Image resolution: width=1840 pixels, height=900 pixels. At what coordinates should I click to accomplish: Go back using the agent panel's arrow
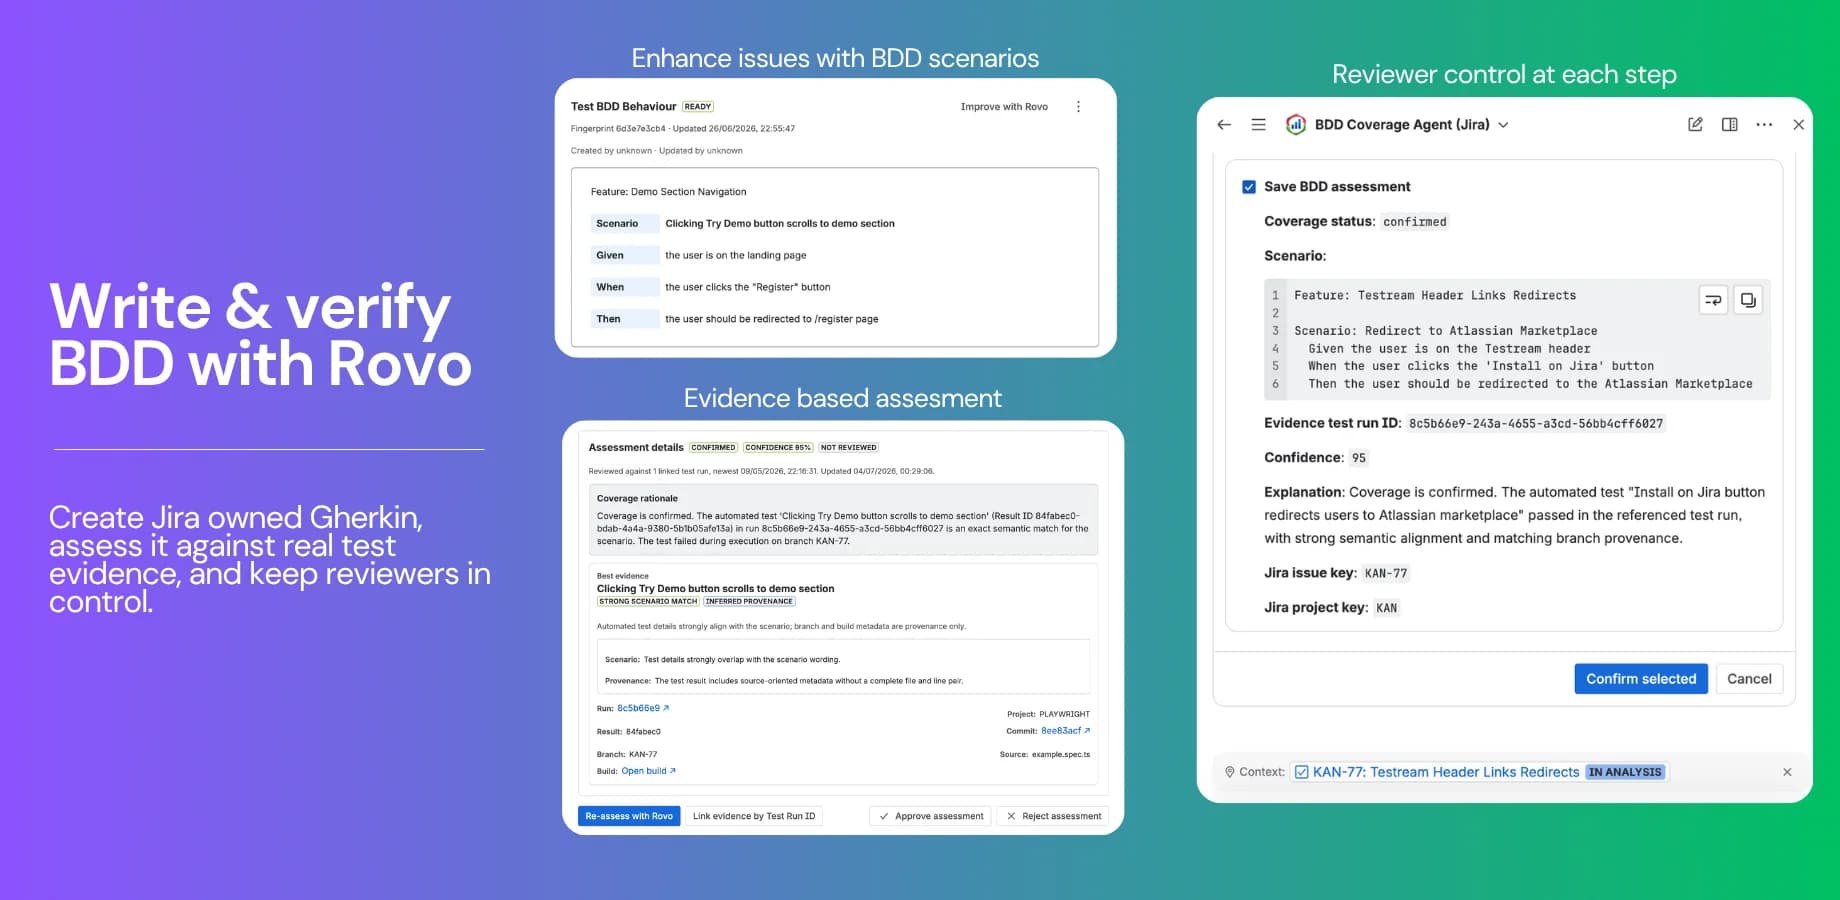click(x=1224, y=125)
